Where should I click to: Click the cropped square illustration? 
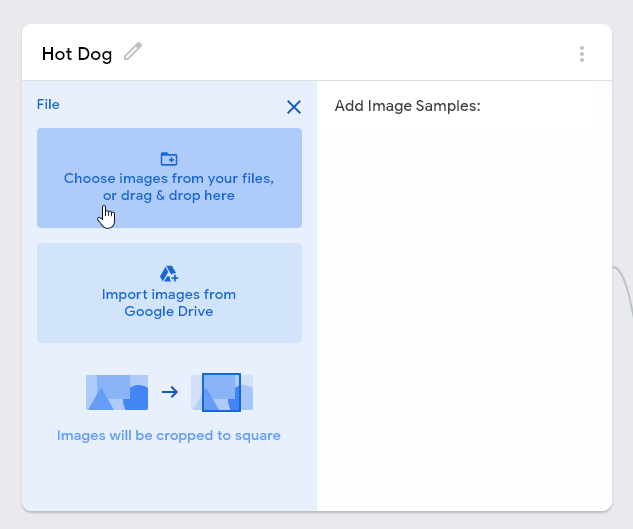click(221, 392)
